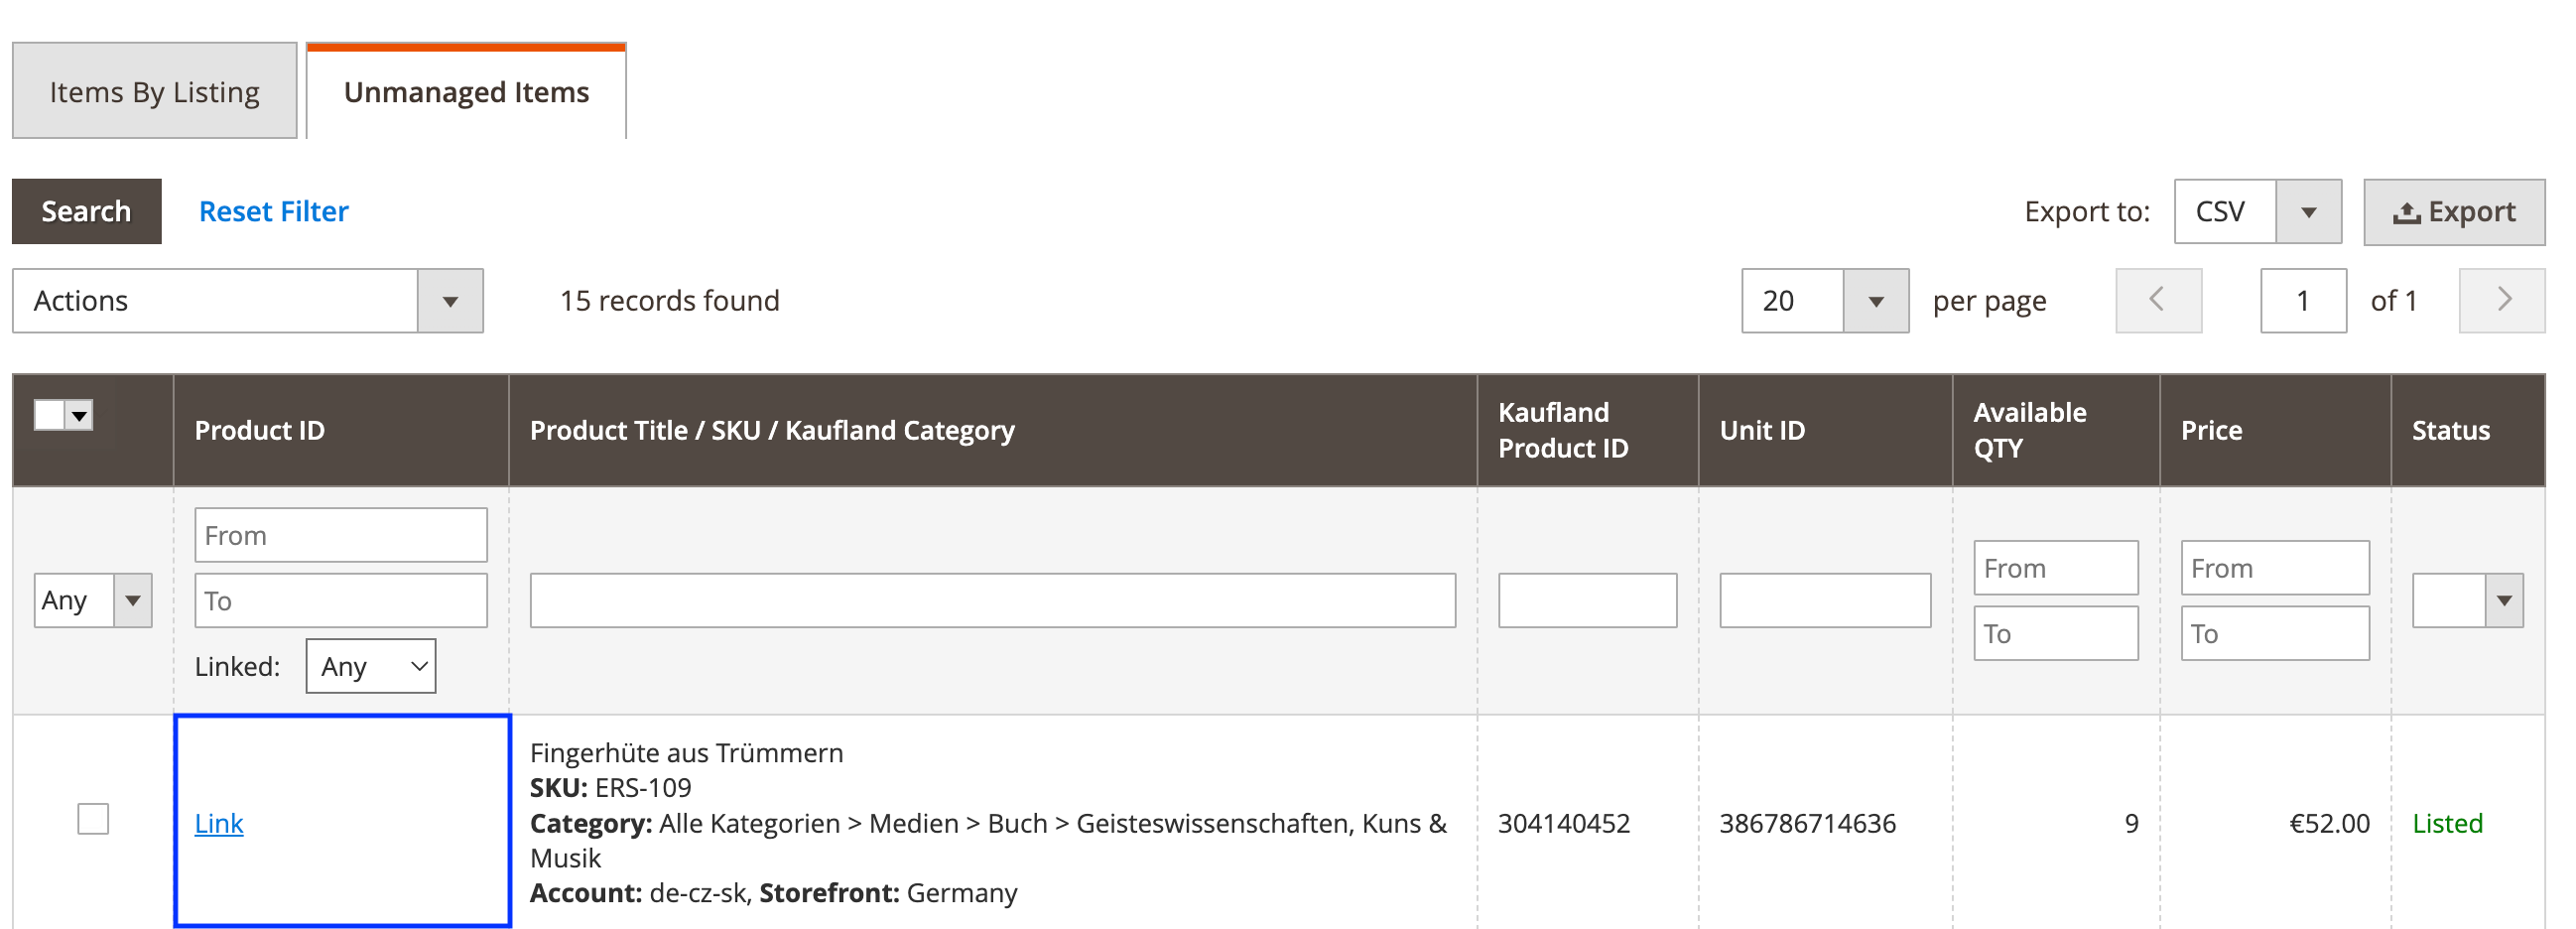This screenshot has width=2576, height=929.
Task: Click the Export upload button
Action: click(x=2452, y=212)
